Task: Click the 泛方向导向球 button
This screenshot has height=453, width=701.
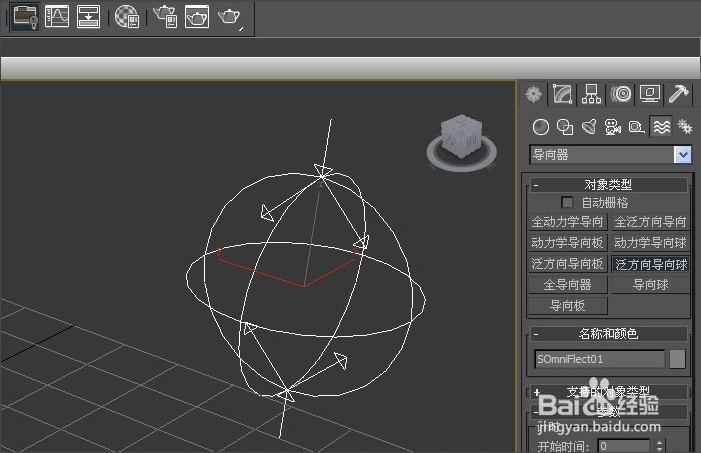Action: [650, 264]
